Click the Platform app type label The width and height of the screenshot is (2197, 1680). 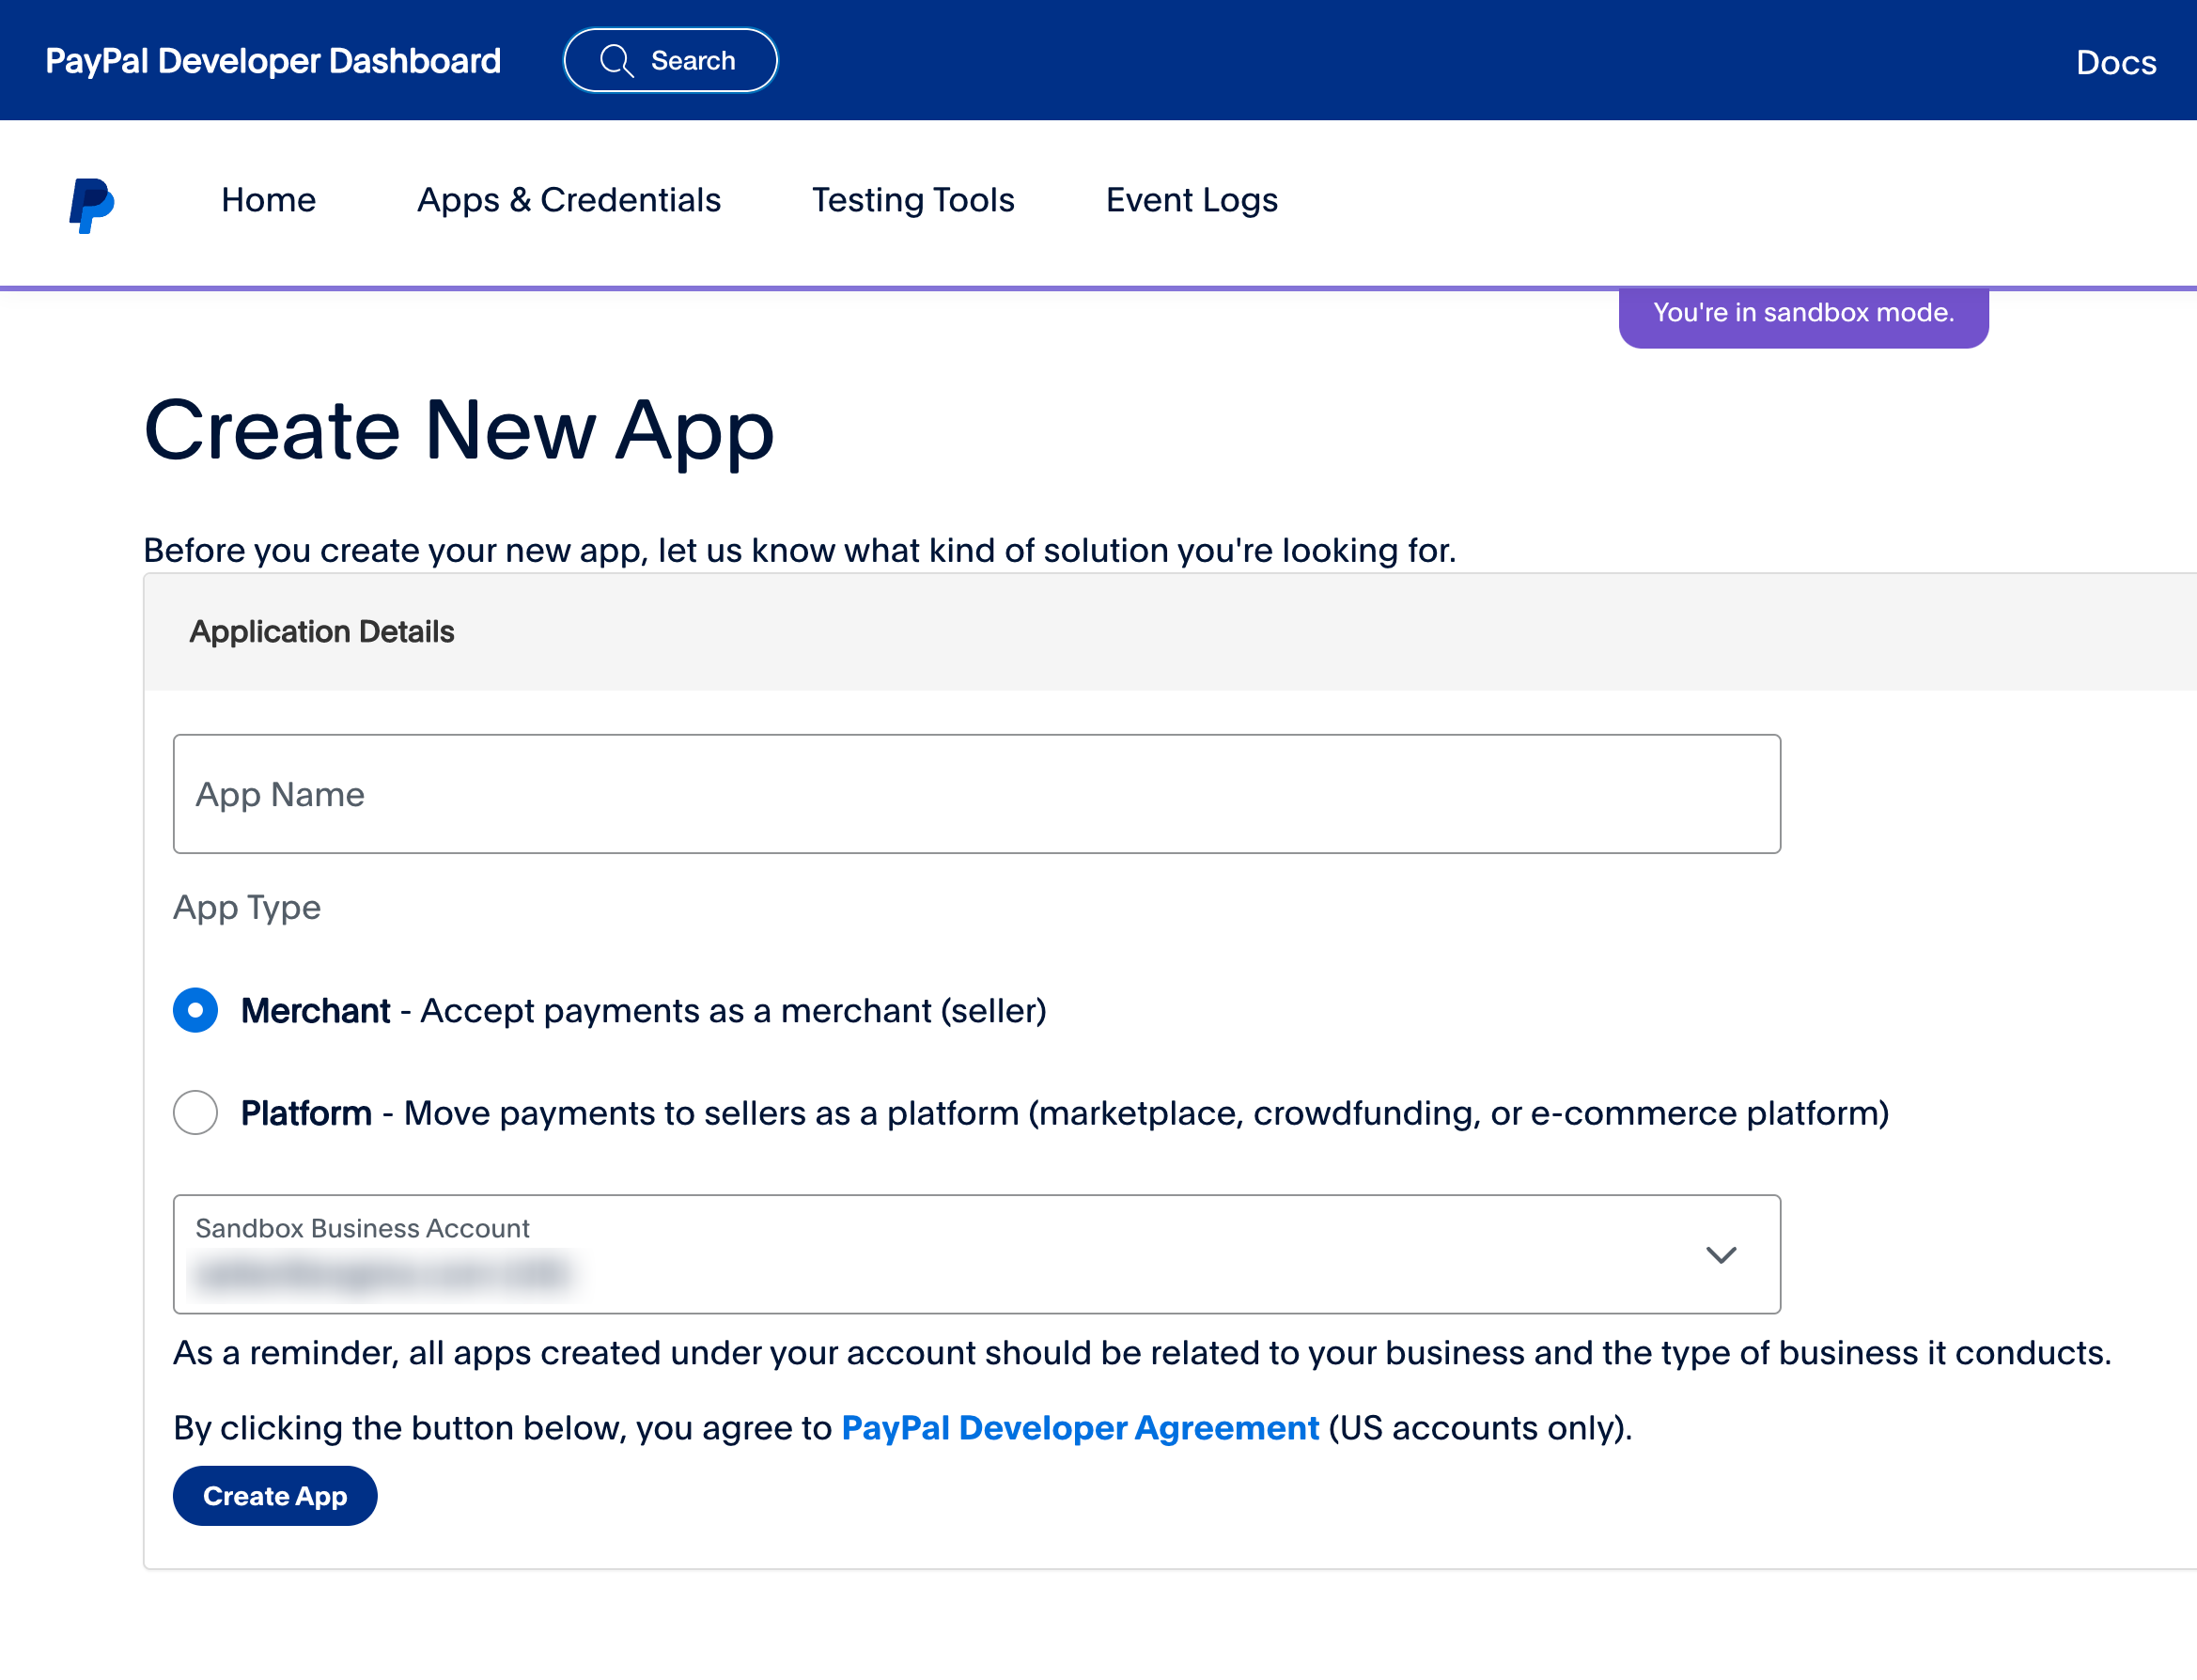[x=306, y=1113]
